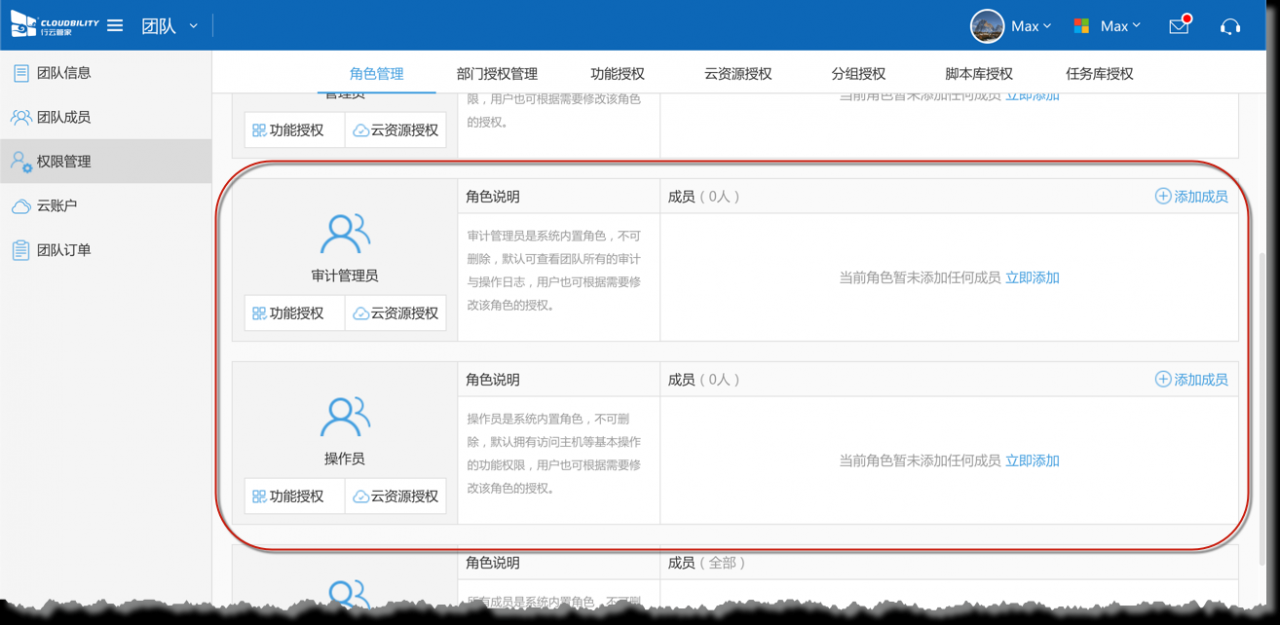1280x625 pixels.
Task: Click 添加成员 for the 审计管理员 role
Action: click(x=1191, y=197)
